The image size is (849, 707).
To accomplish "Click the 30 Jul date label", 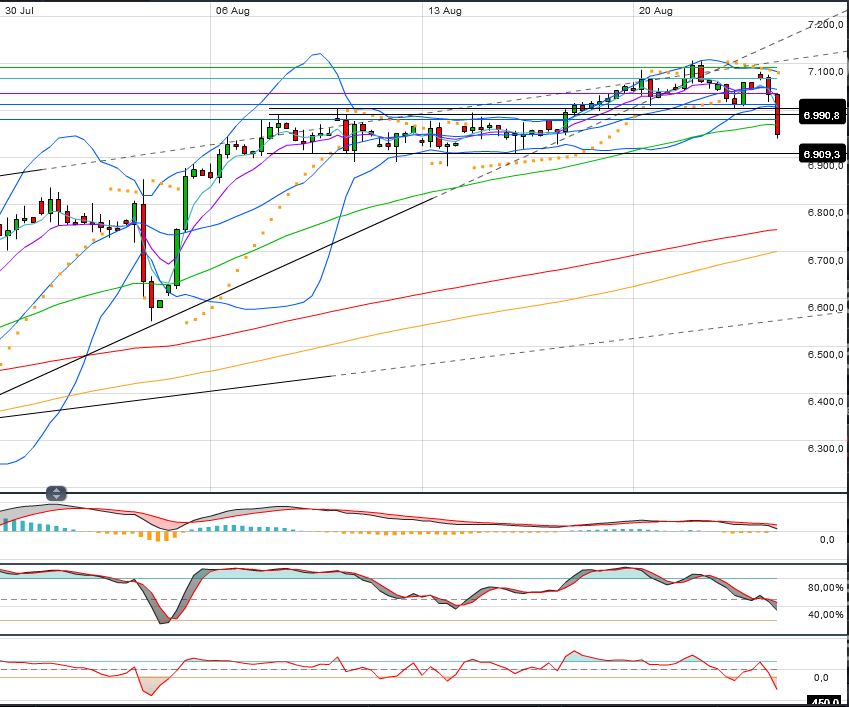I will [19, 10].
